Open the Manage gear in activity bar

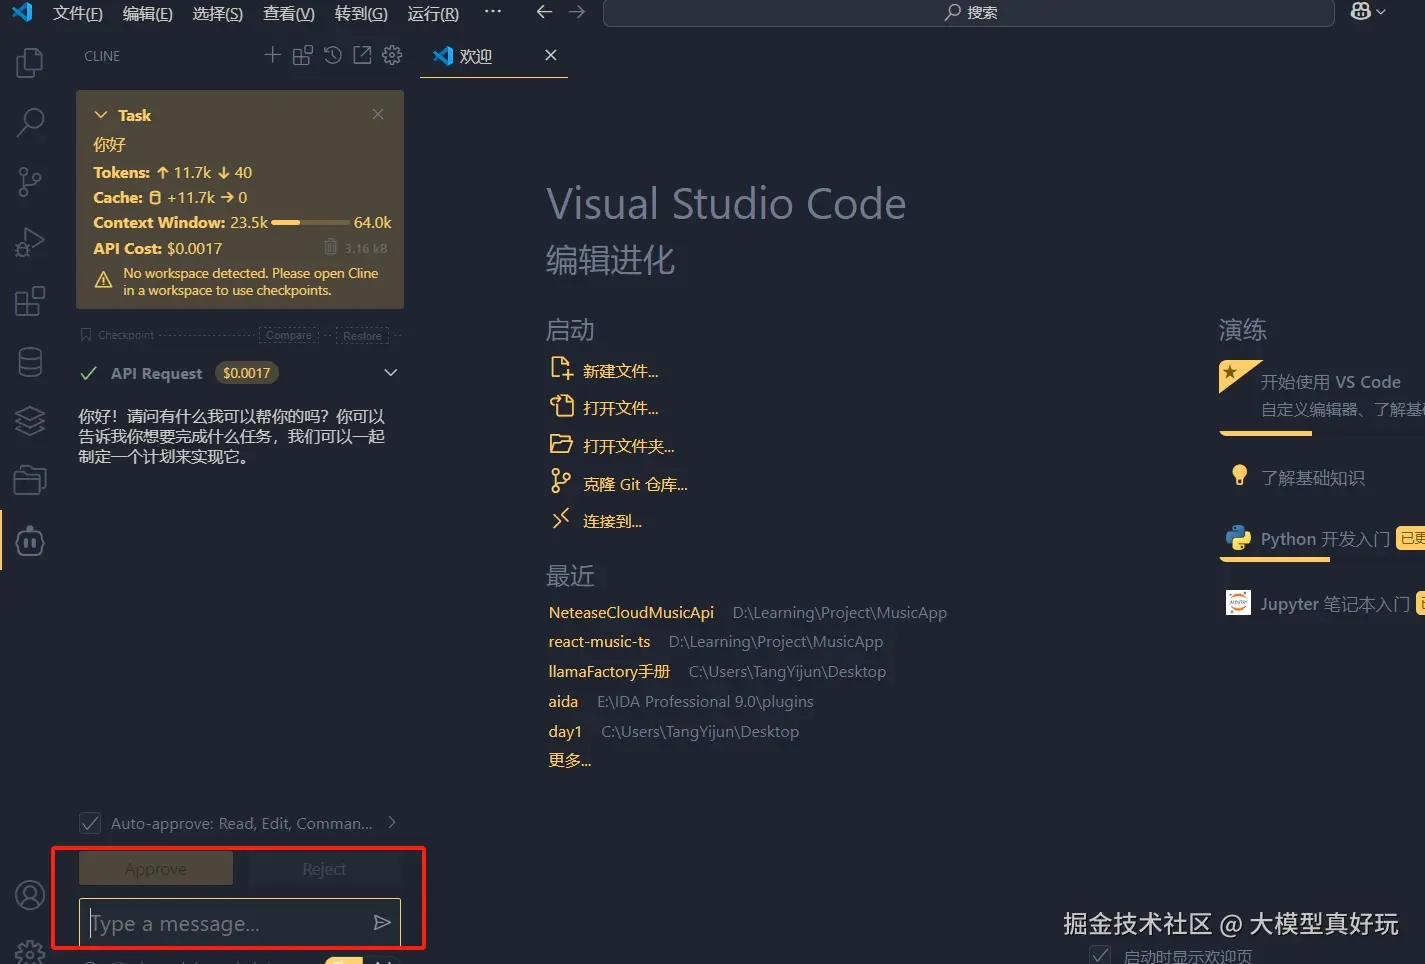(30, 952)
